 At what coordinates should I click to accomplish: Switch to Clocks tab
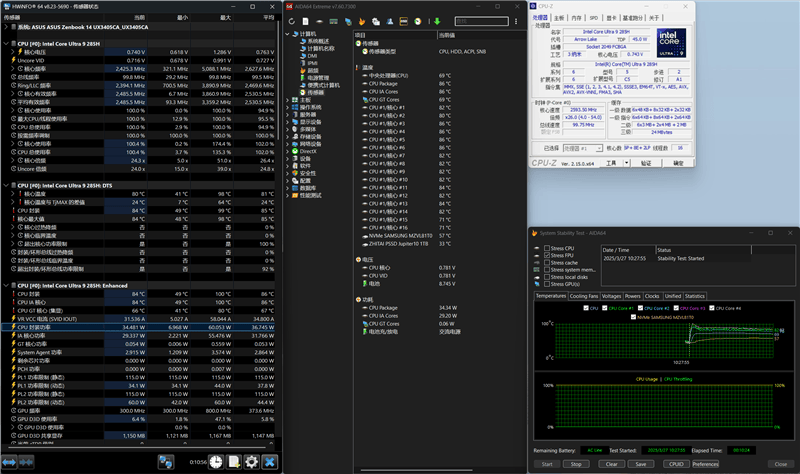[x=652, y=296]
